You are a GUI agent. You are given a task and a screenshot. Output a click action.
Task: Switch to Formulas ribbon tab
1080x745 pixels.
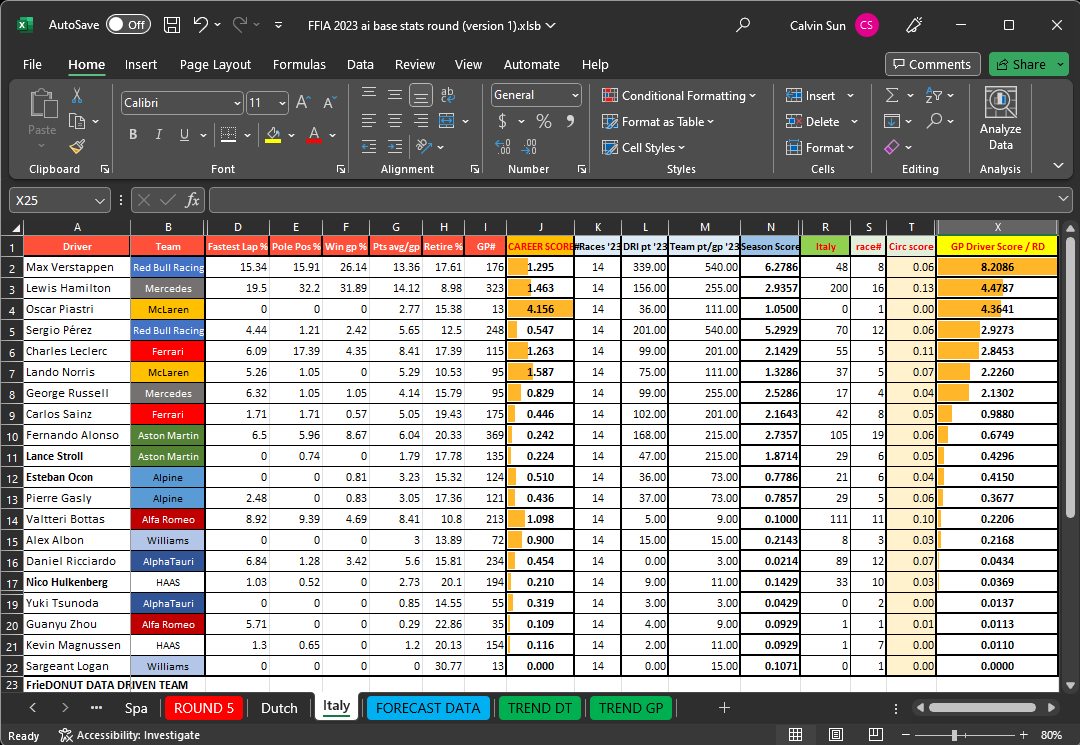click(299, 65)
